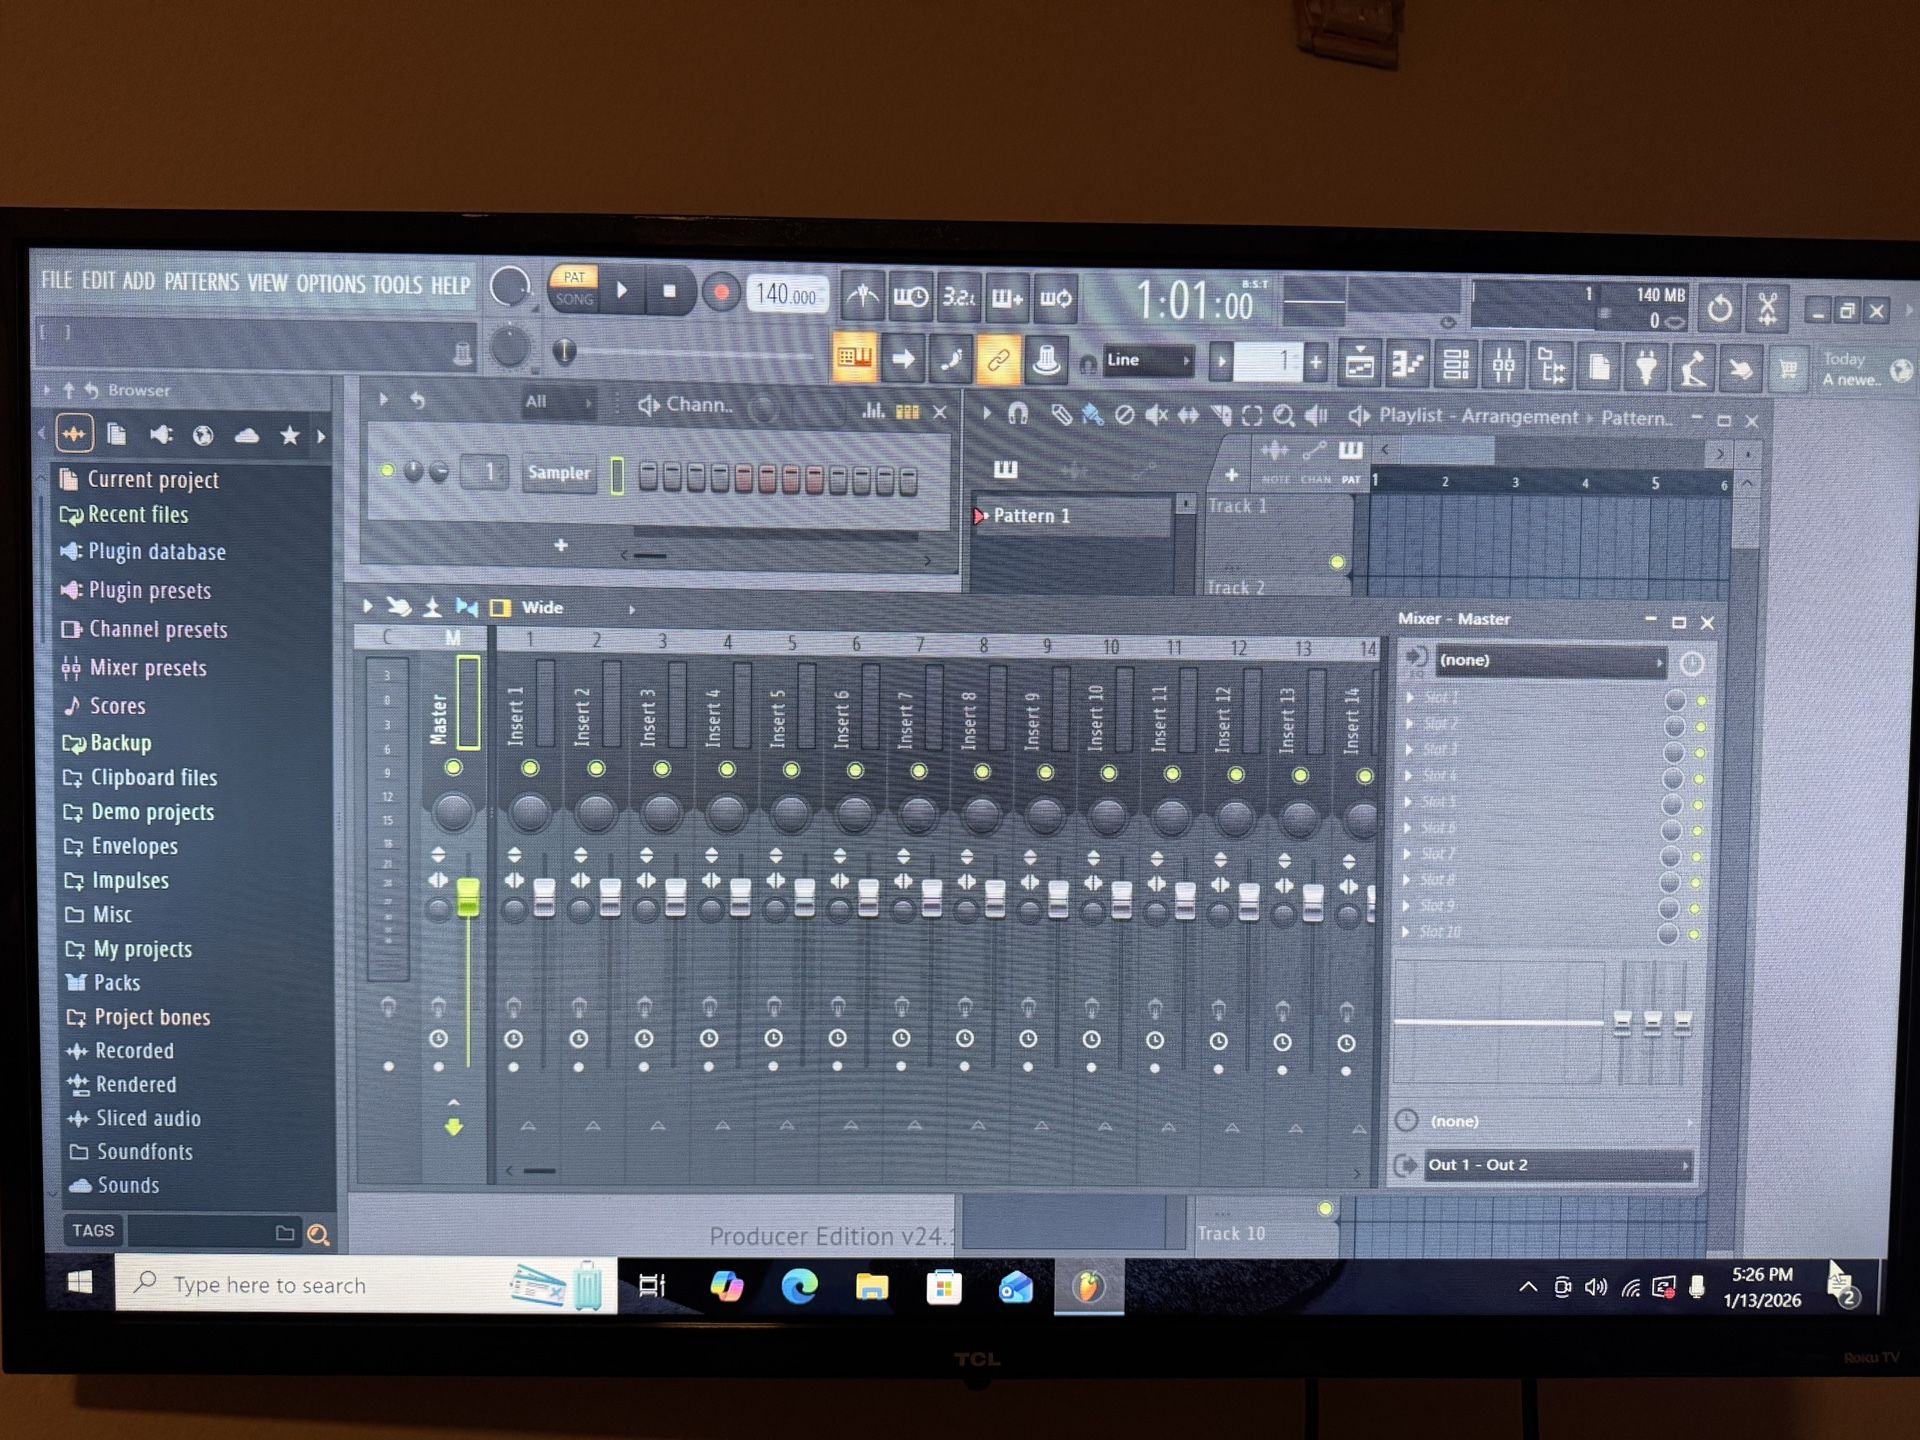Open the PATTERNS menu
The width and height of the screenshot is (1920, 1440).
tap(201, 283)
